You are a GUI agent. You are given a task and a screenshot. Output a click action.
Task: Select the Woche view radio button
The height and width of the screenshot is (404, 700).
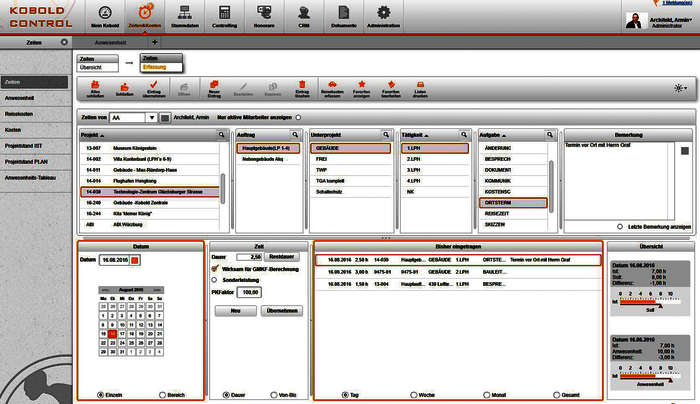click(413, 395)
